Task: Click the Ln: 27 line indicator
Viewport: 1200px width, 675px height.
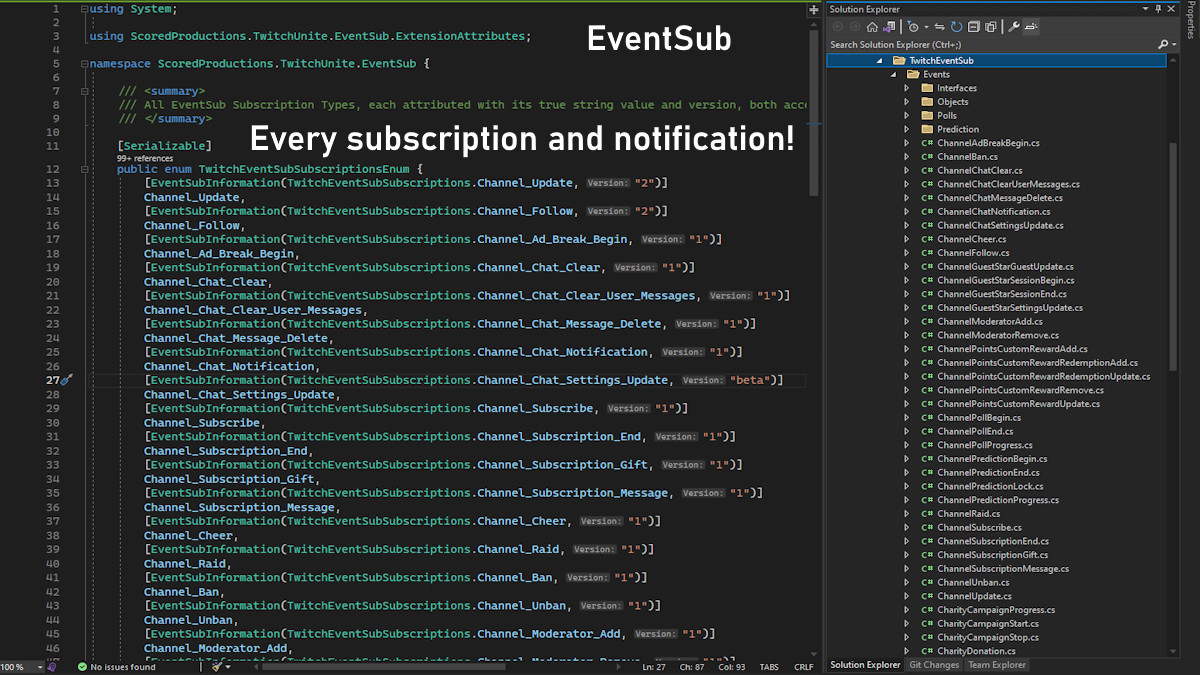Action: coord(653,667)
